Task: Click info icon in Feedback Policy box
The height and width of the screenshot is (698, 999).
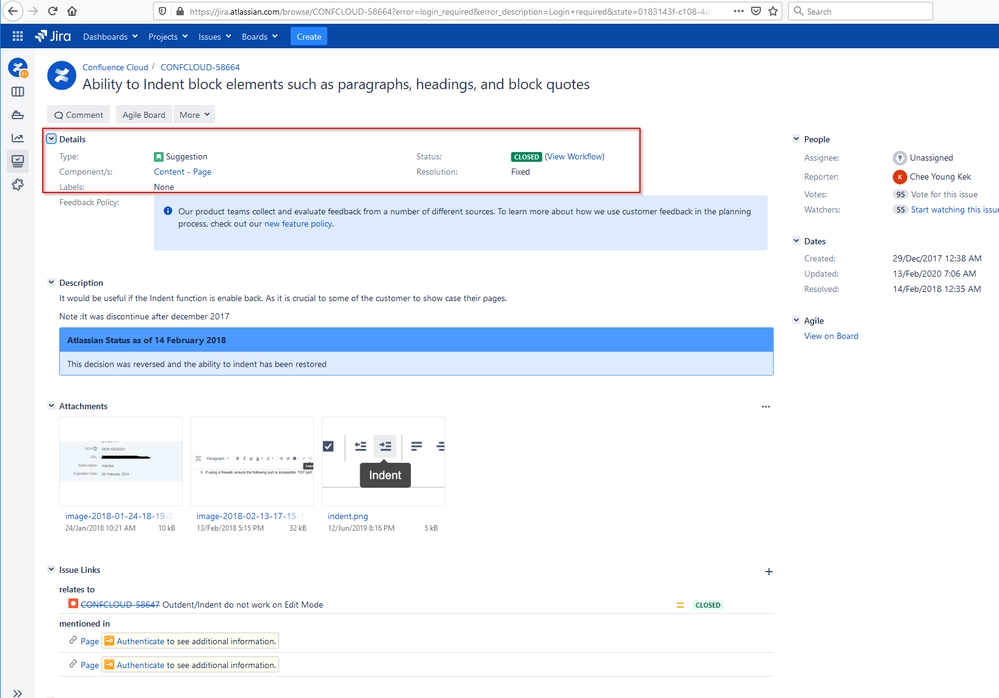Action: click(168, 211)
